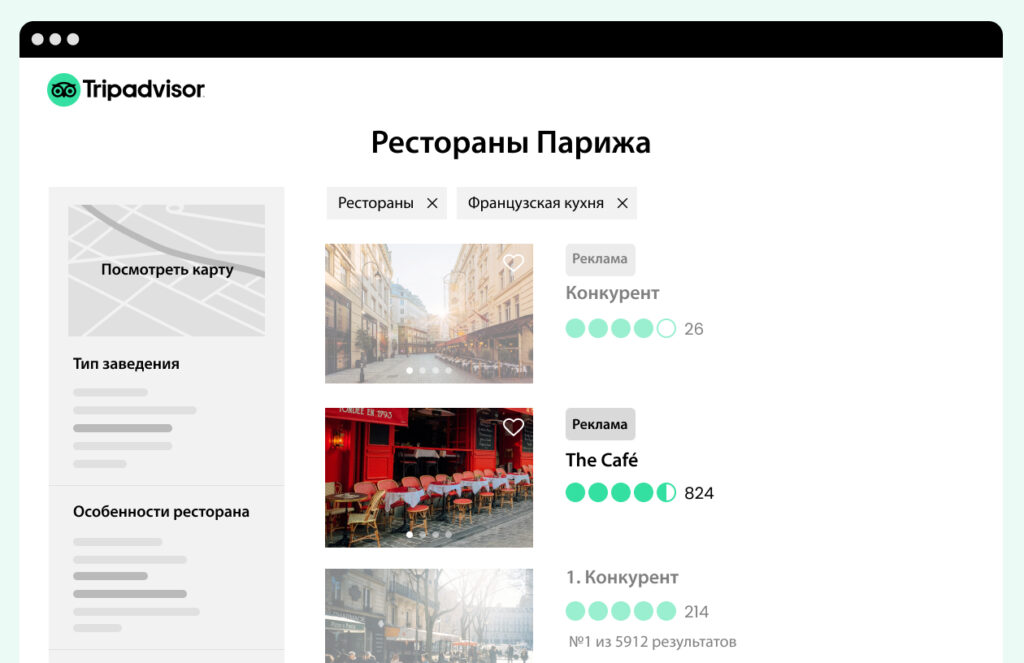Open The Café red terrace photo
The width and height of the screenshot is (1024, 663).
click(429, 477)
